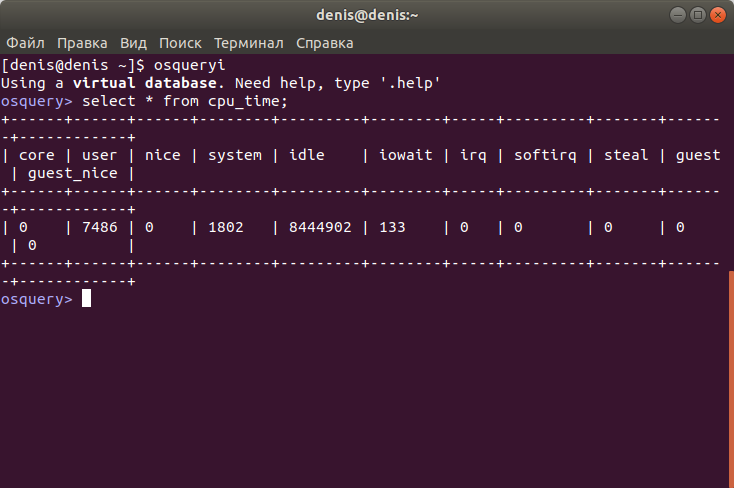The height and width of the screenshot is (488, 734).
Task: Open the Терминал menu
Action: point(249,43)
